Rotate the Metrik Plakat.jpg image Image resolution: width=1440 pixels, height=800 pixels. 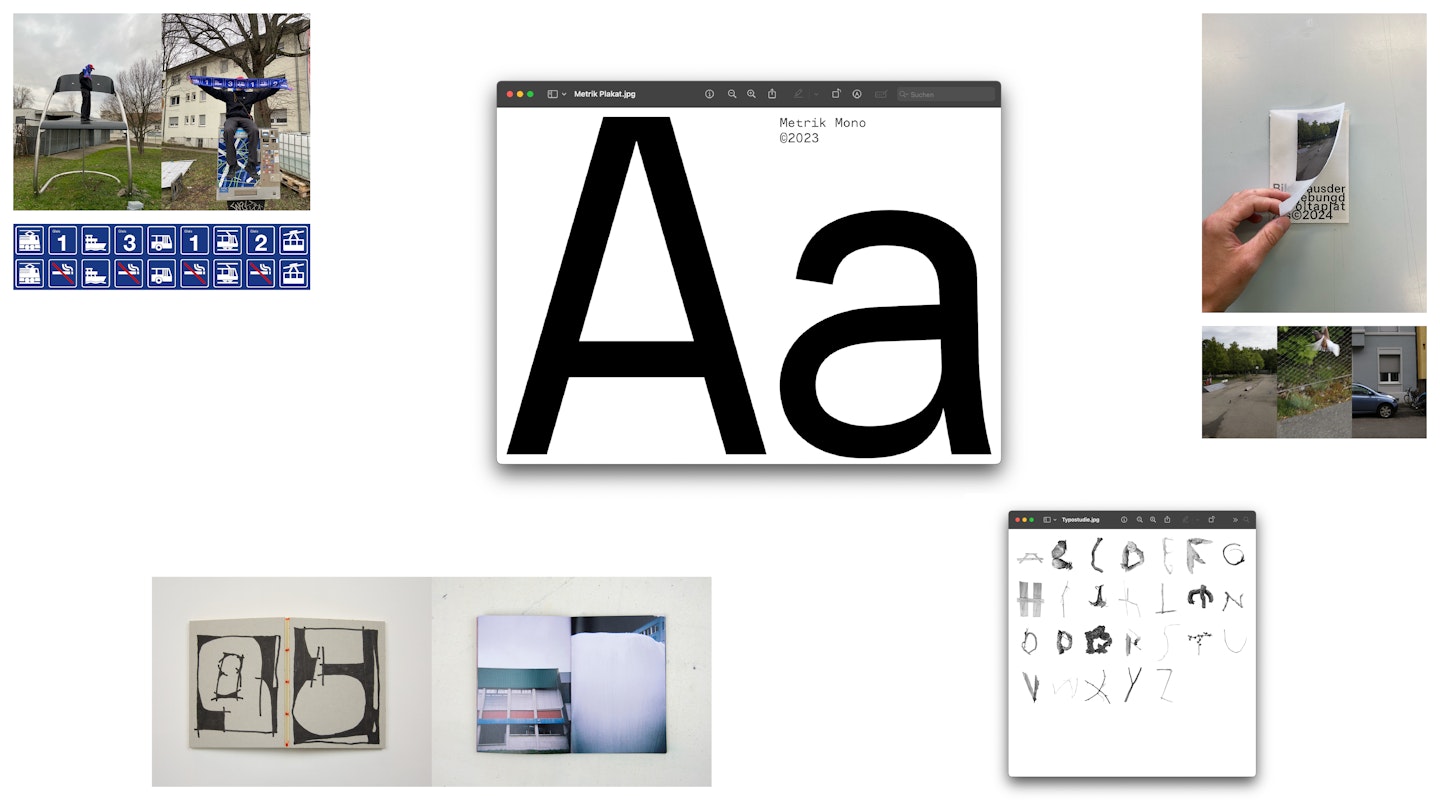(836, 94)
